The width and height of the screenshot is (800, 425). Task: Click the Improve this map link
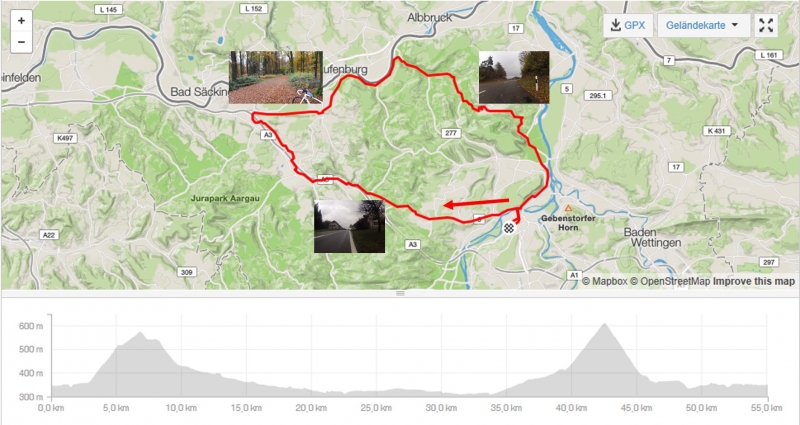tap(754, 281)
